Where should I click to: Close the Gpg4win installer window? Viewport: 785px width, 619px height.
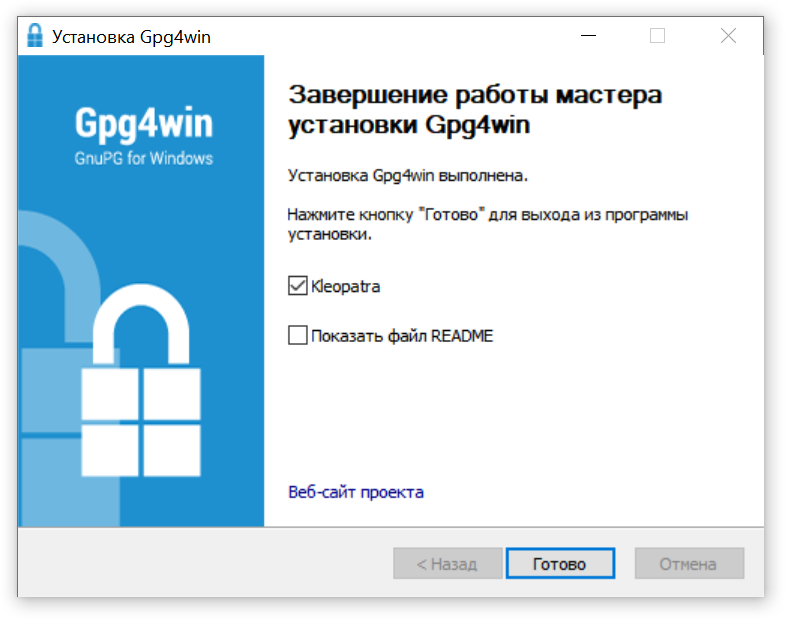[x=728, y=36]
